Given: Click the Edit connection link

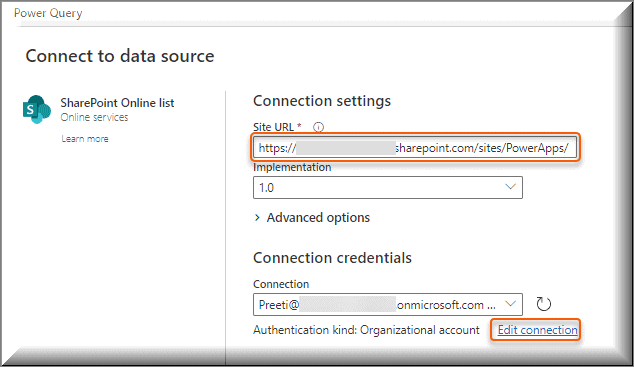Looking at the screenshot, I should [537, 330].
